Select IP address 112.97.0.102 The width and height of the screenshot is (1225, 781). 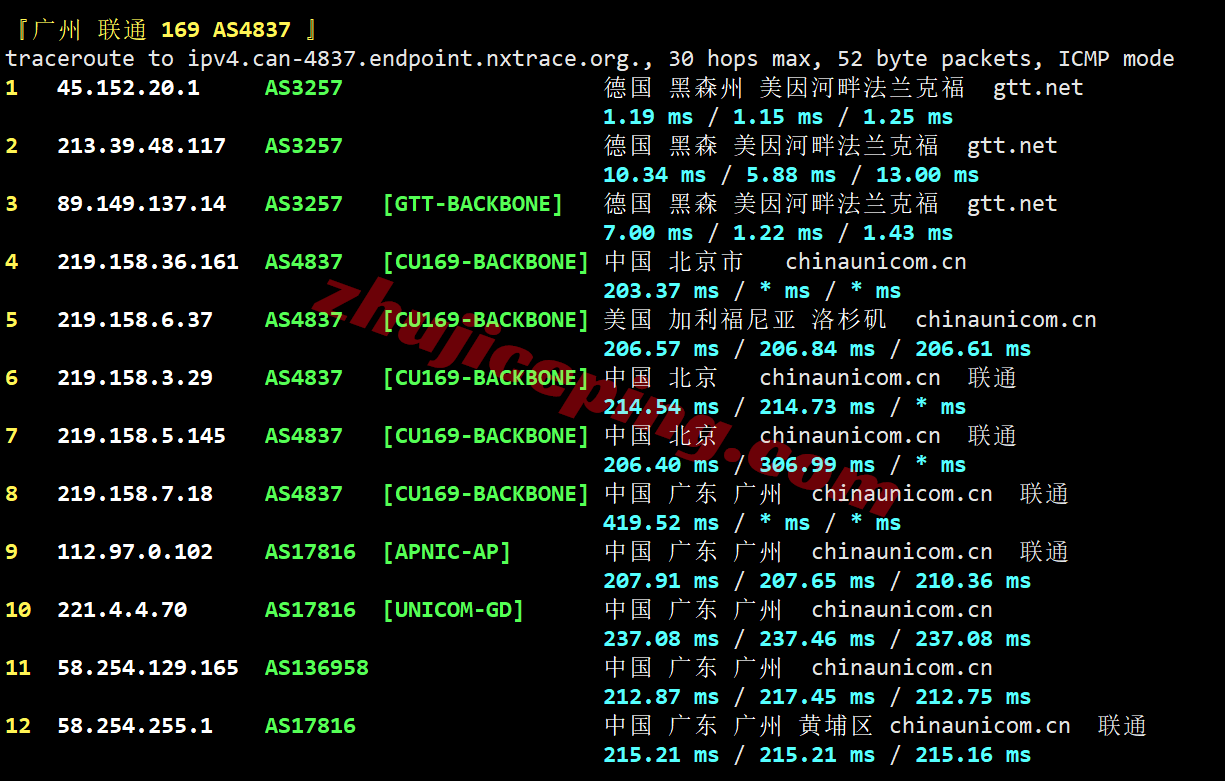[135, 552]
